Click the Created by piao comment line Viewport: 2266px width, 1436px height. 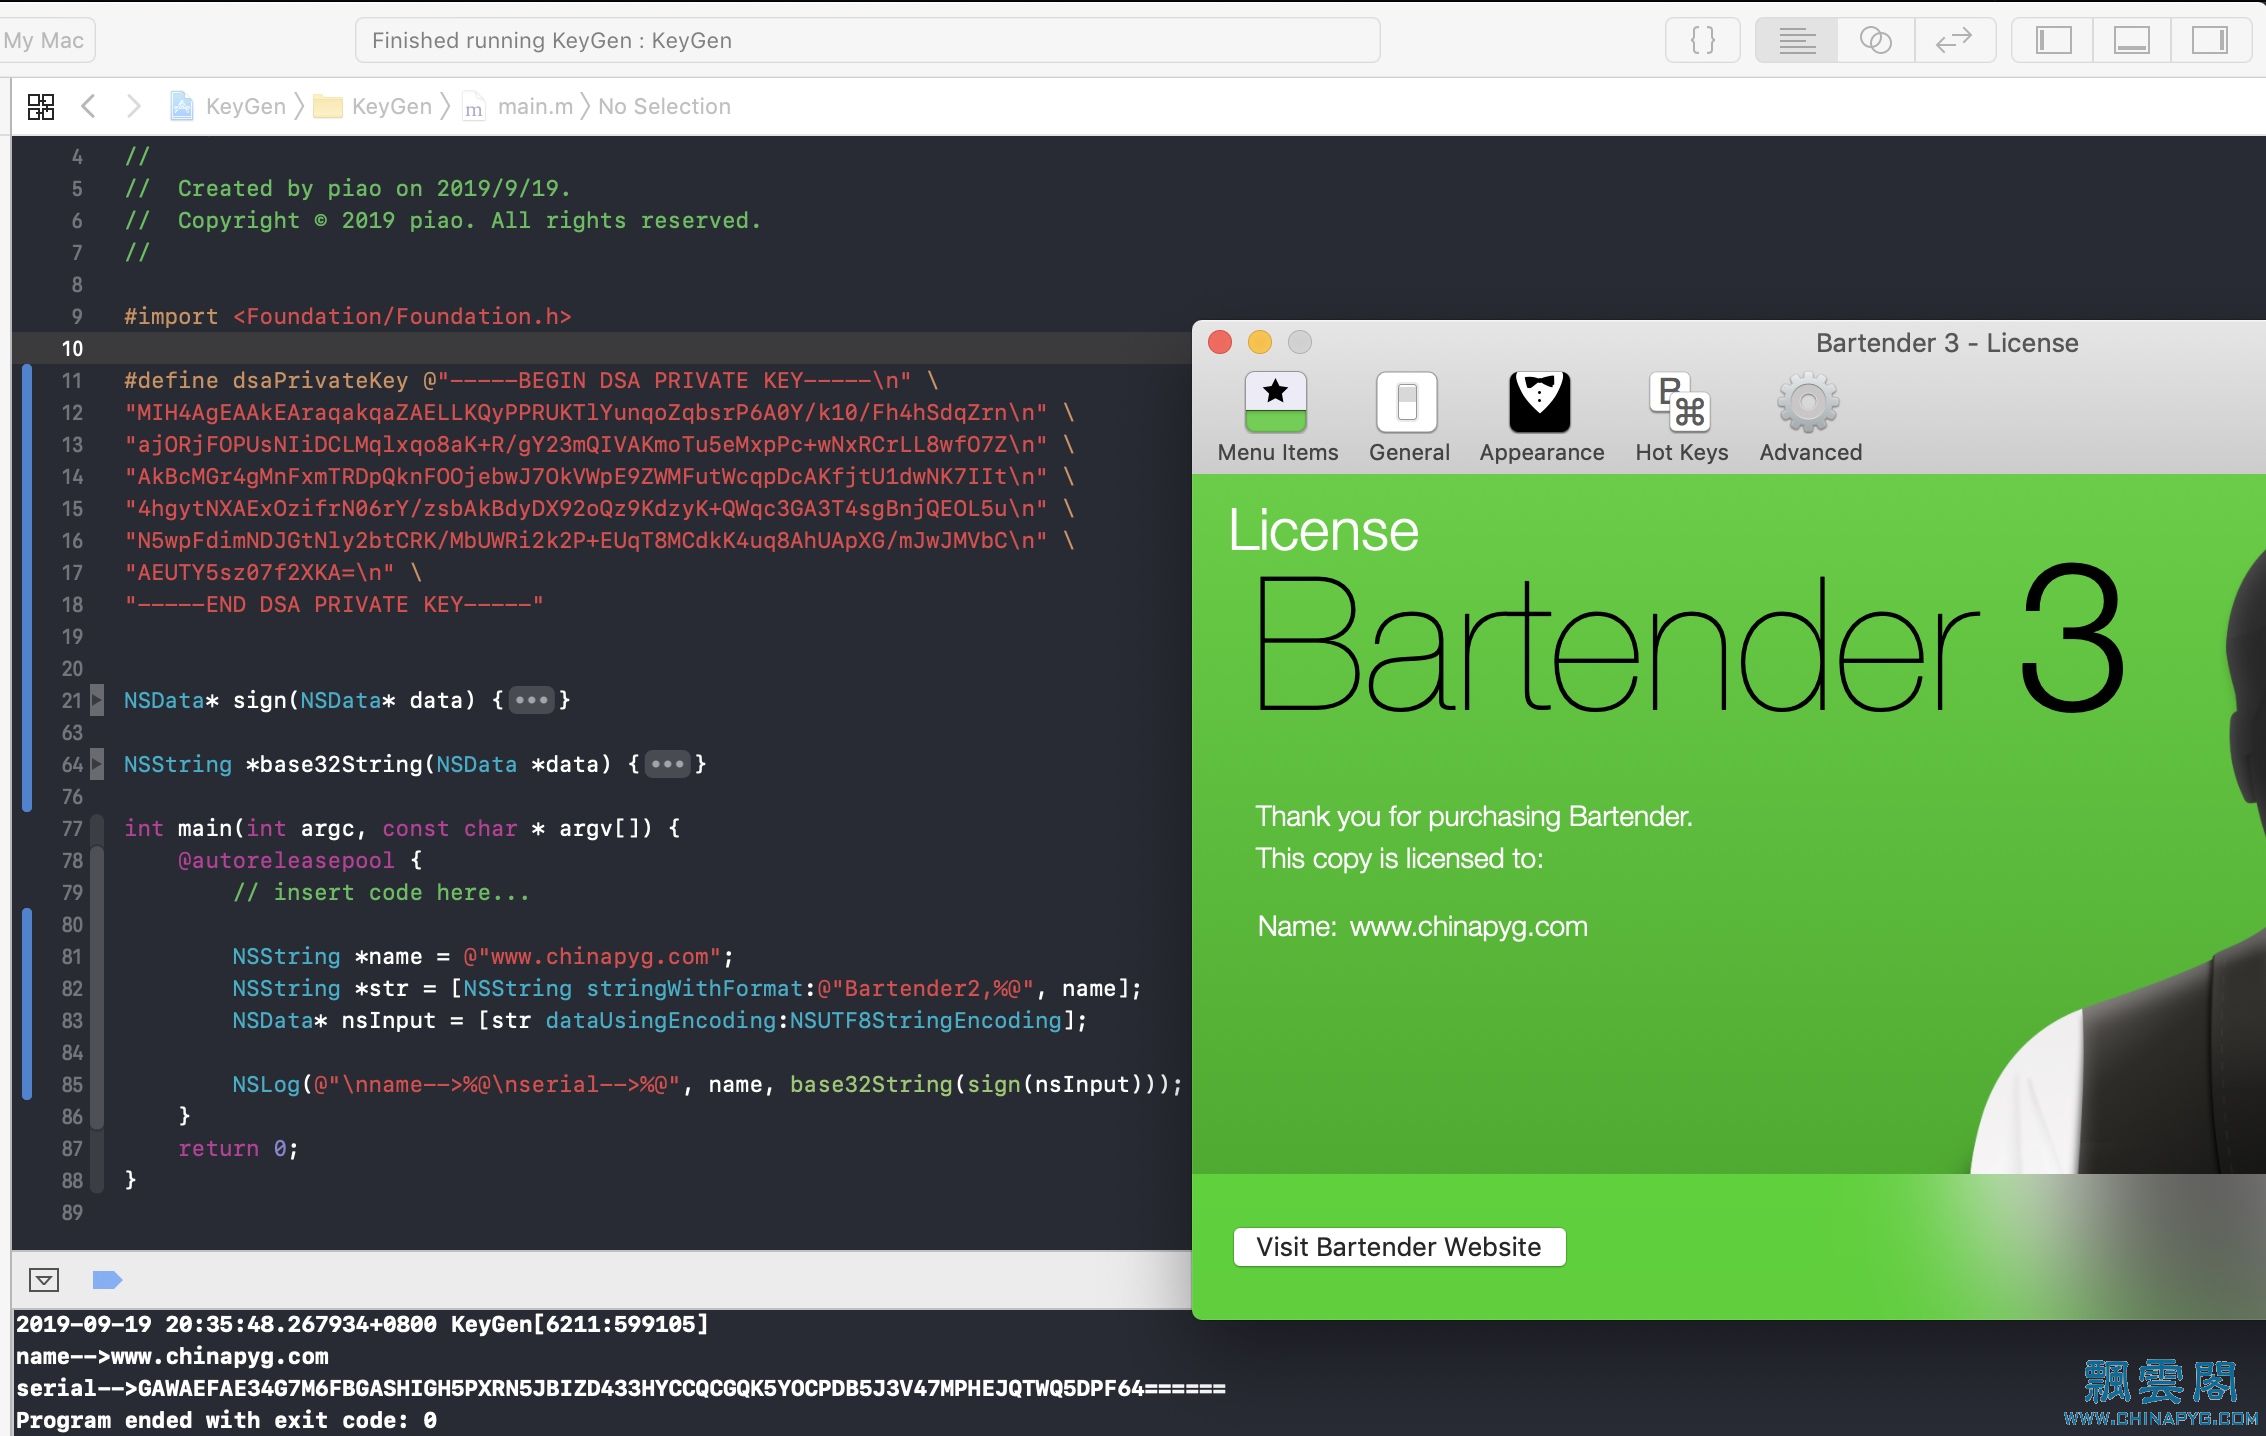tap(347, 188)
